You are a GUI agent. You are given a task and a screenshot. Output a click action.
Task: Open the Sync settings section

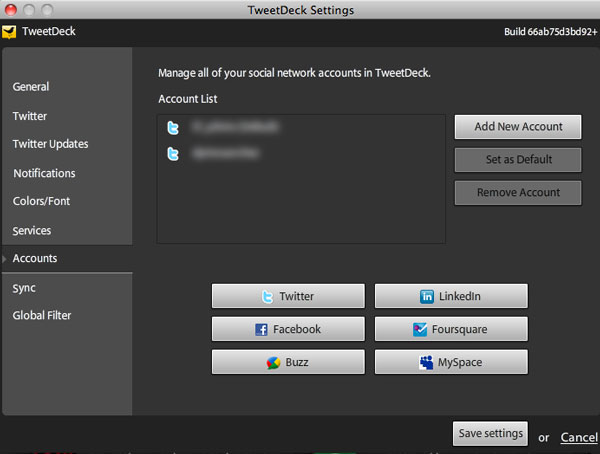click(x=24, y=288)
